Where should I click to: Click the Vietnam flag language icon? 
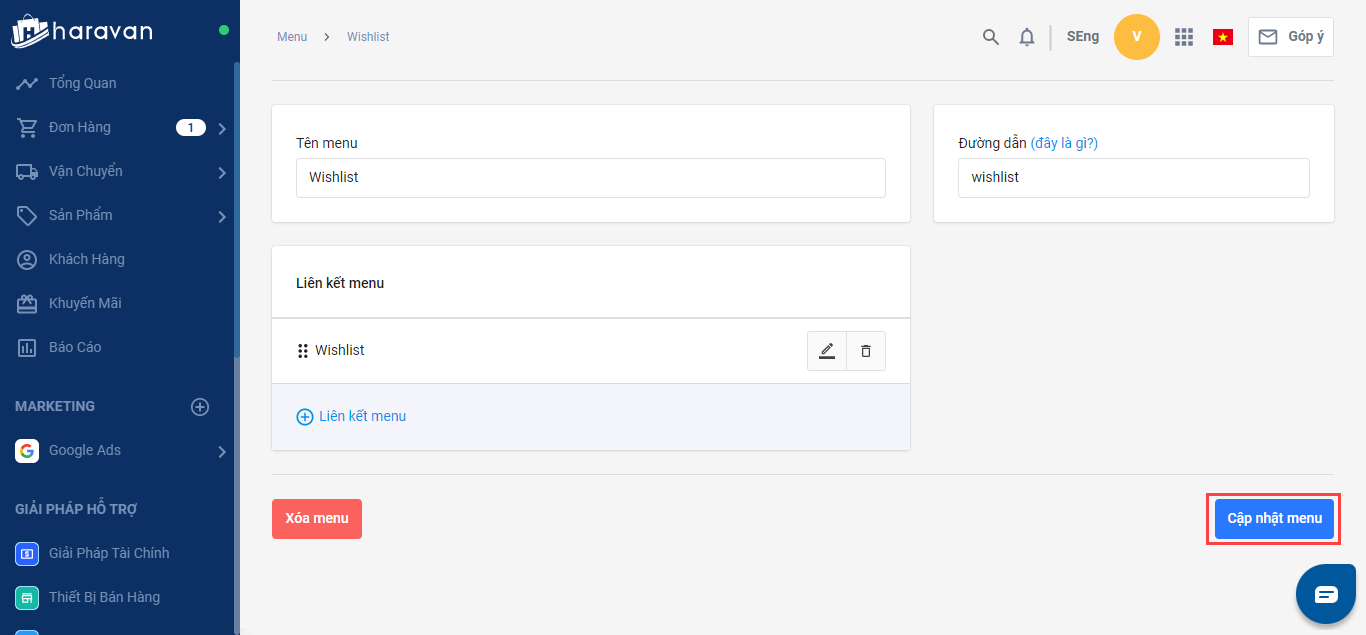(x=1222, y=37)
